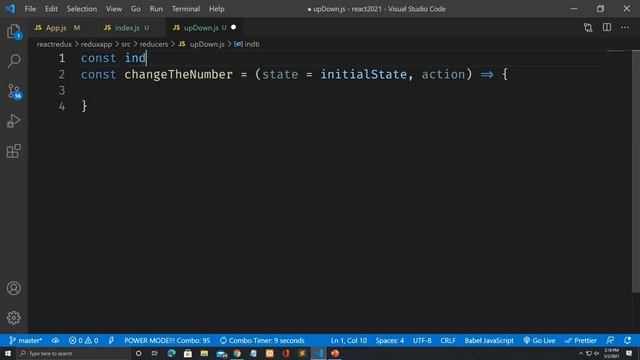This screenshot has width=640, height=360.
Task: Click changeTheNumber identifier on line 2
Action: [178, 74]
